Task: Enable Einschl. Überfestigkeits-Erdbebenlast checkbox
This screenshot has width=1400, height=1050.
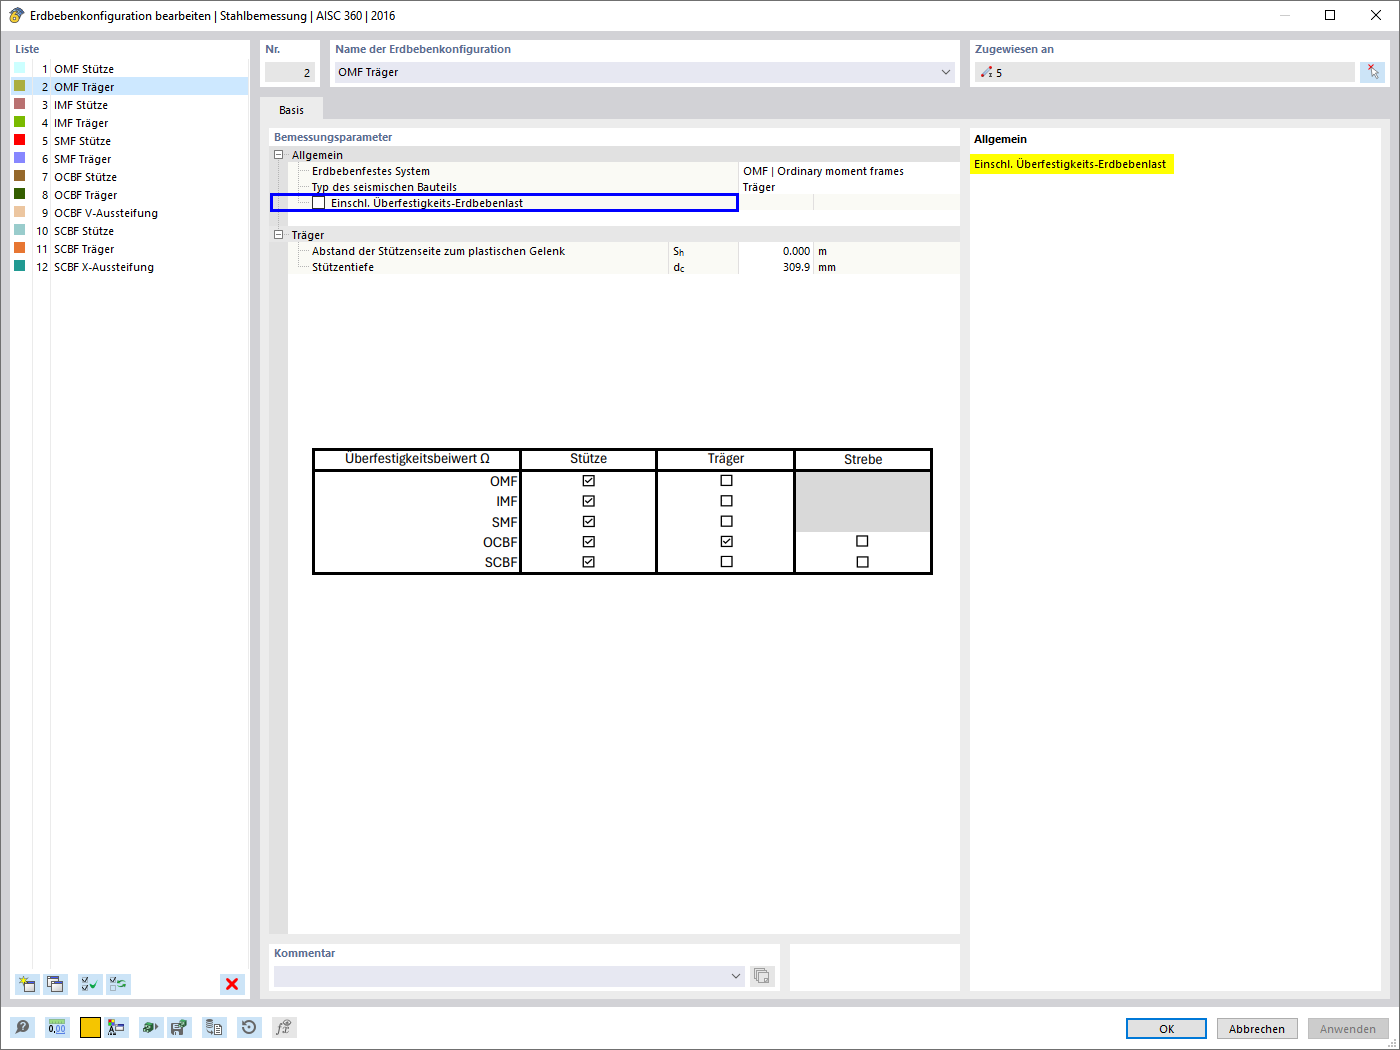Action: click(x=318, y=203)
